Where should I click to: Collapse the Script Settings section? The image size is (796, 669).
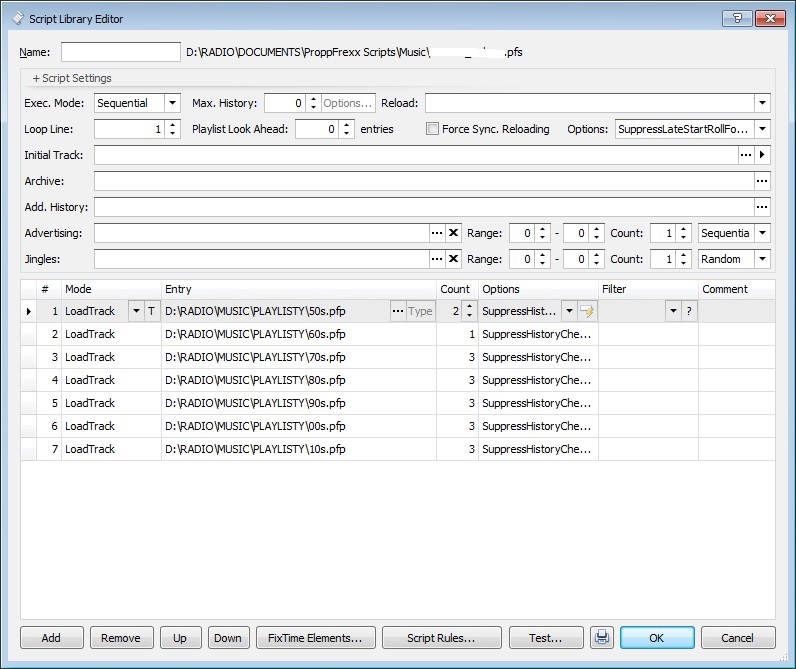(72, 78)
